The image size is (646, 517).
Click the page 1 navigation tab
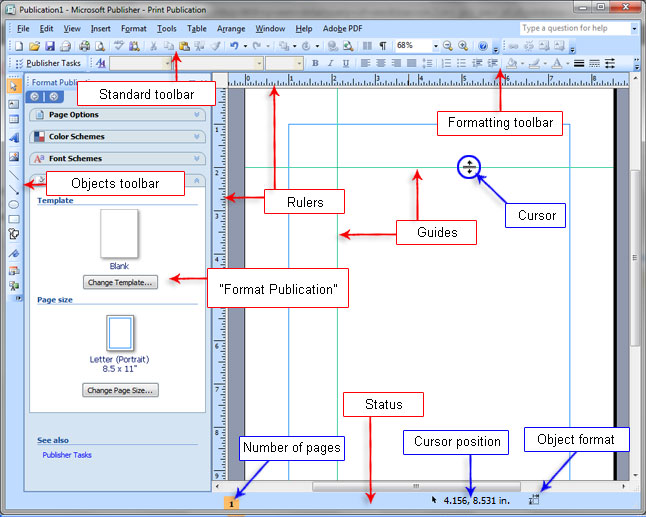coord(231,504)
